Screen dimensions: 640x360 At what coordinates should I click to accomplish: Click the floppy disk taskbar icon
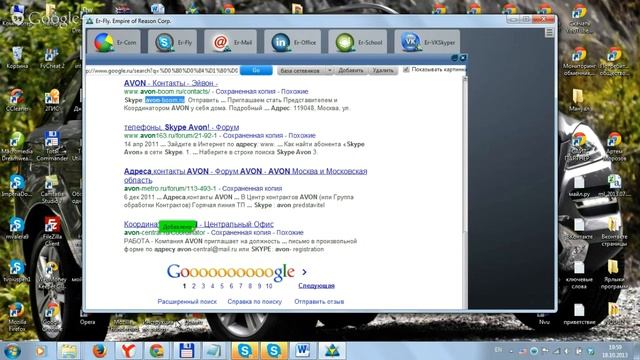tap(186, 351)
